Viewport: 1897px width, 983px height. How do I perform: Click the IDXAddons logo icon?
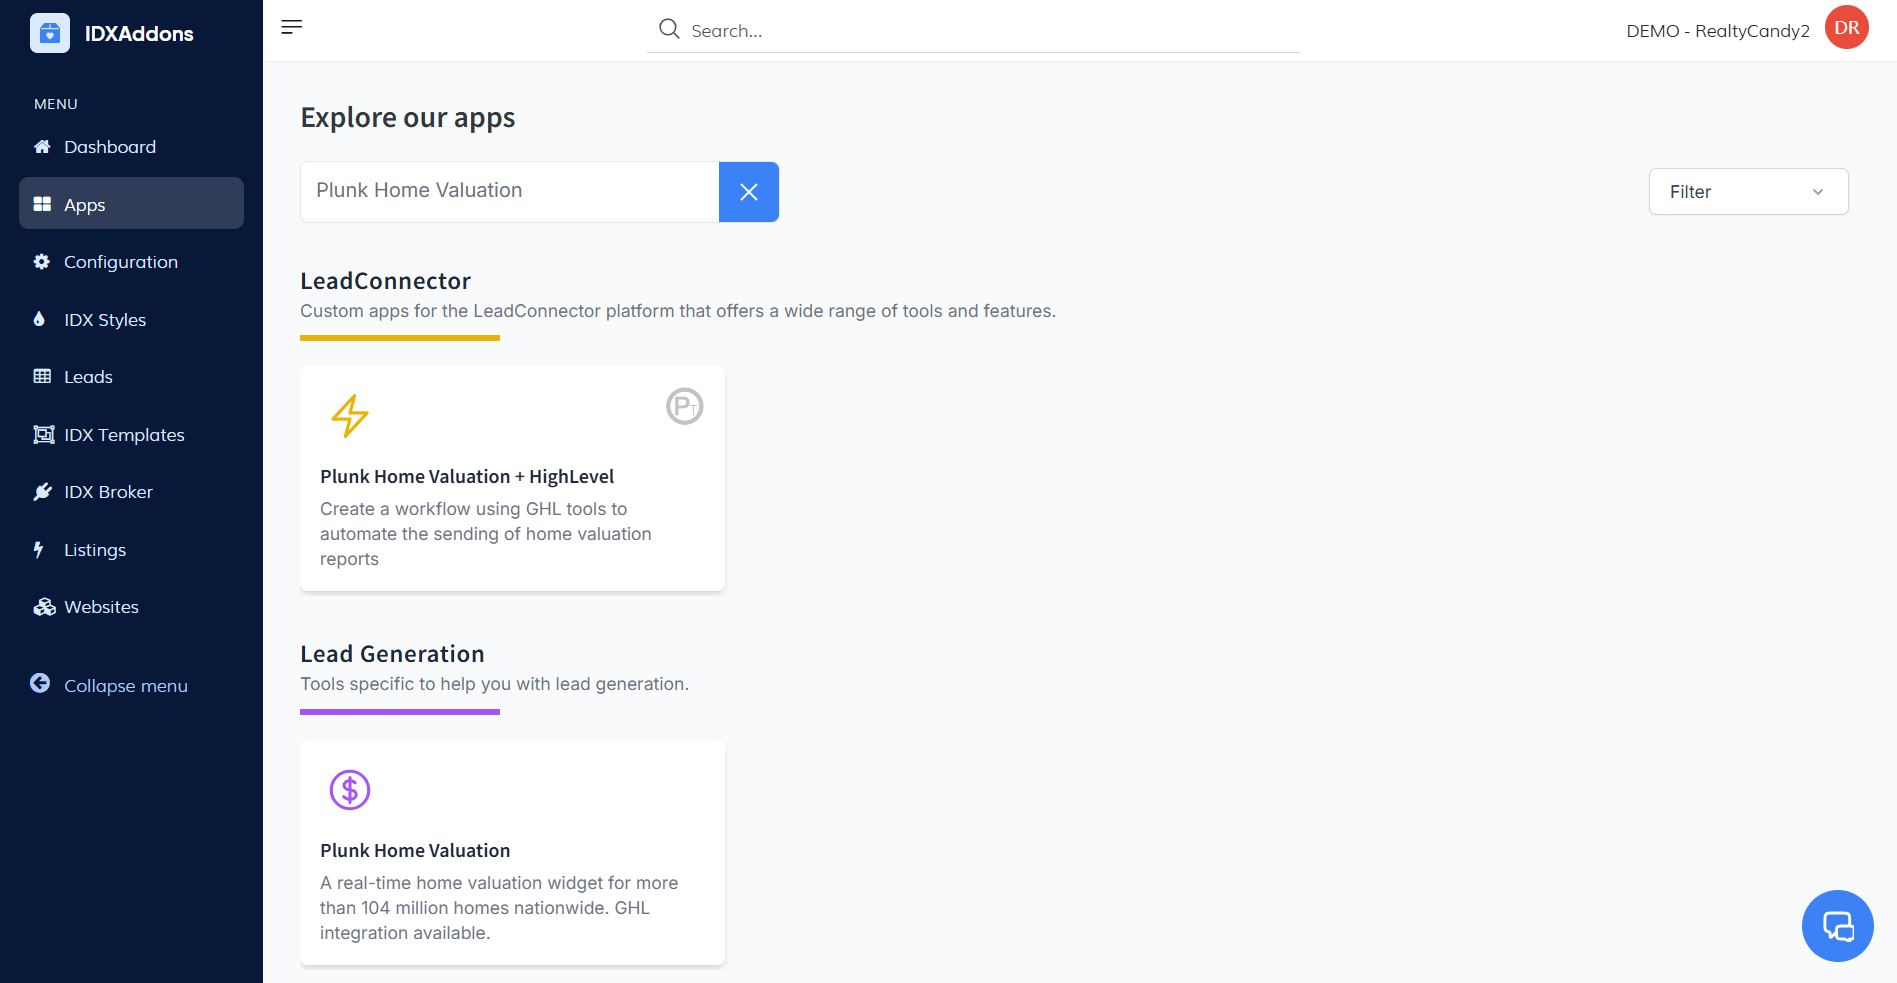tap(50, 33)
